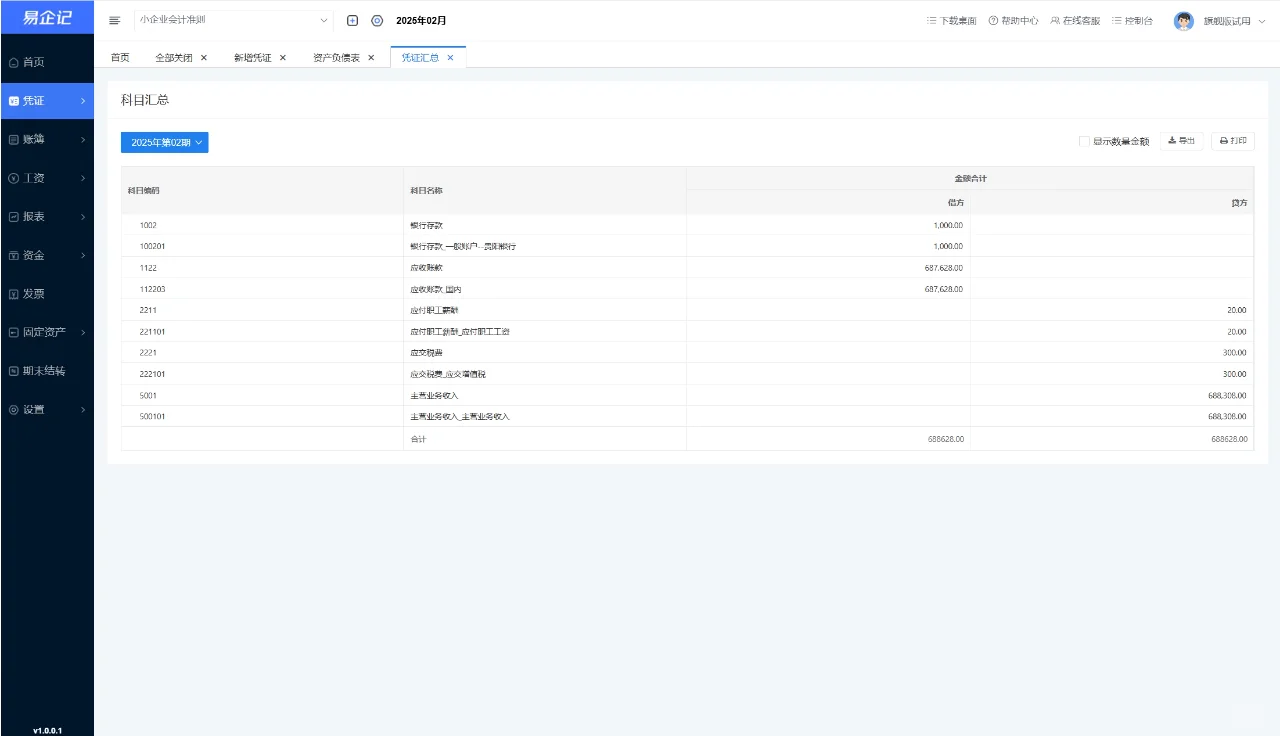Switch to the 资产负债表 tab

tap(336, 58)
